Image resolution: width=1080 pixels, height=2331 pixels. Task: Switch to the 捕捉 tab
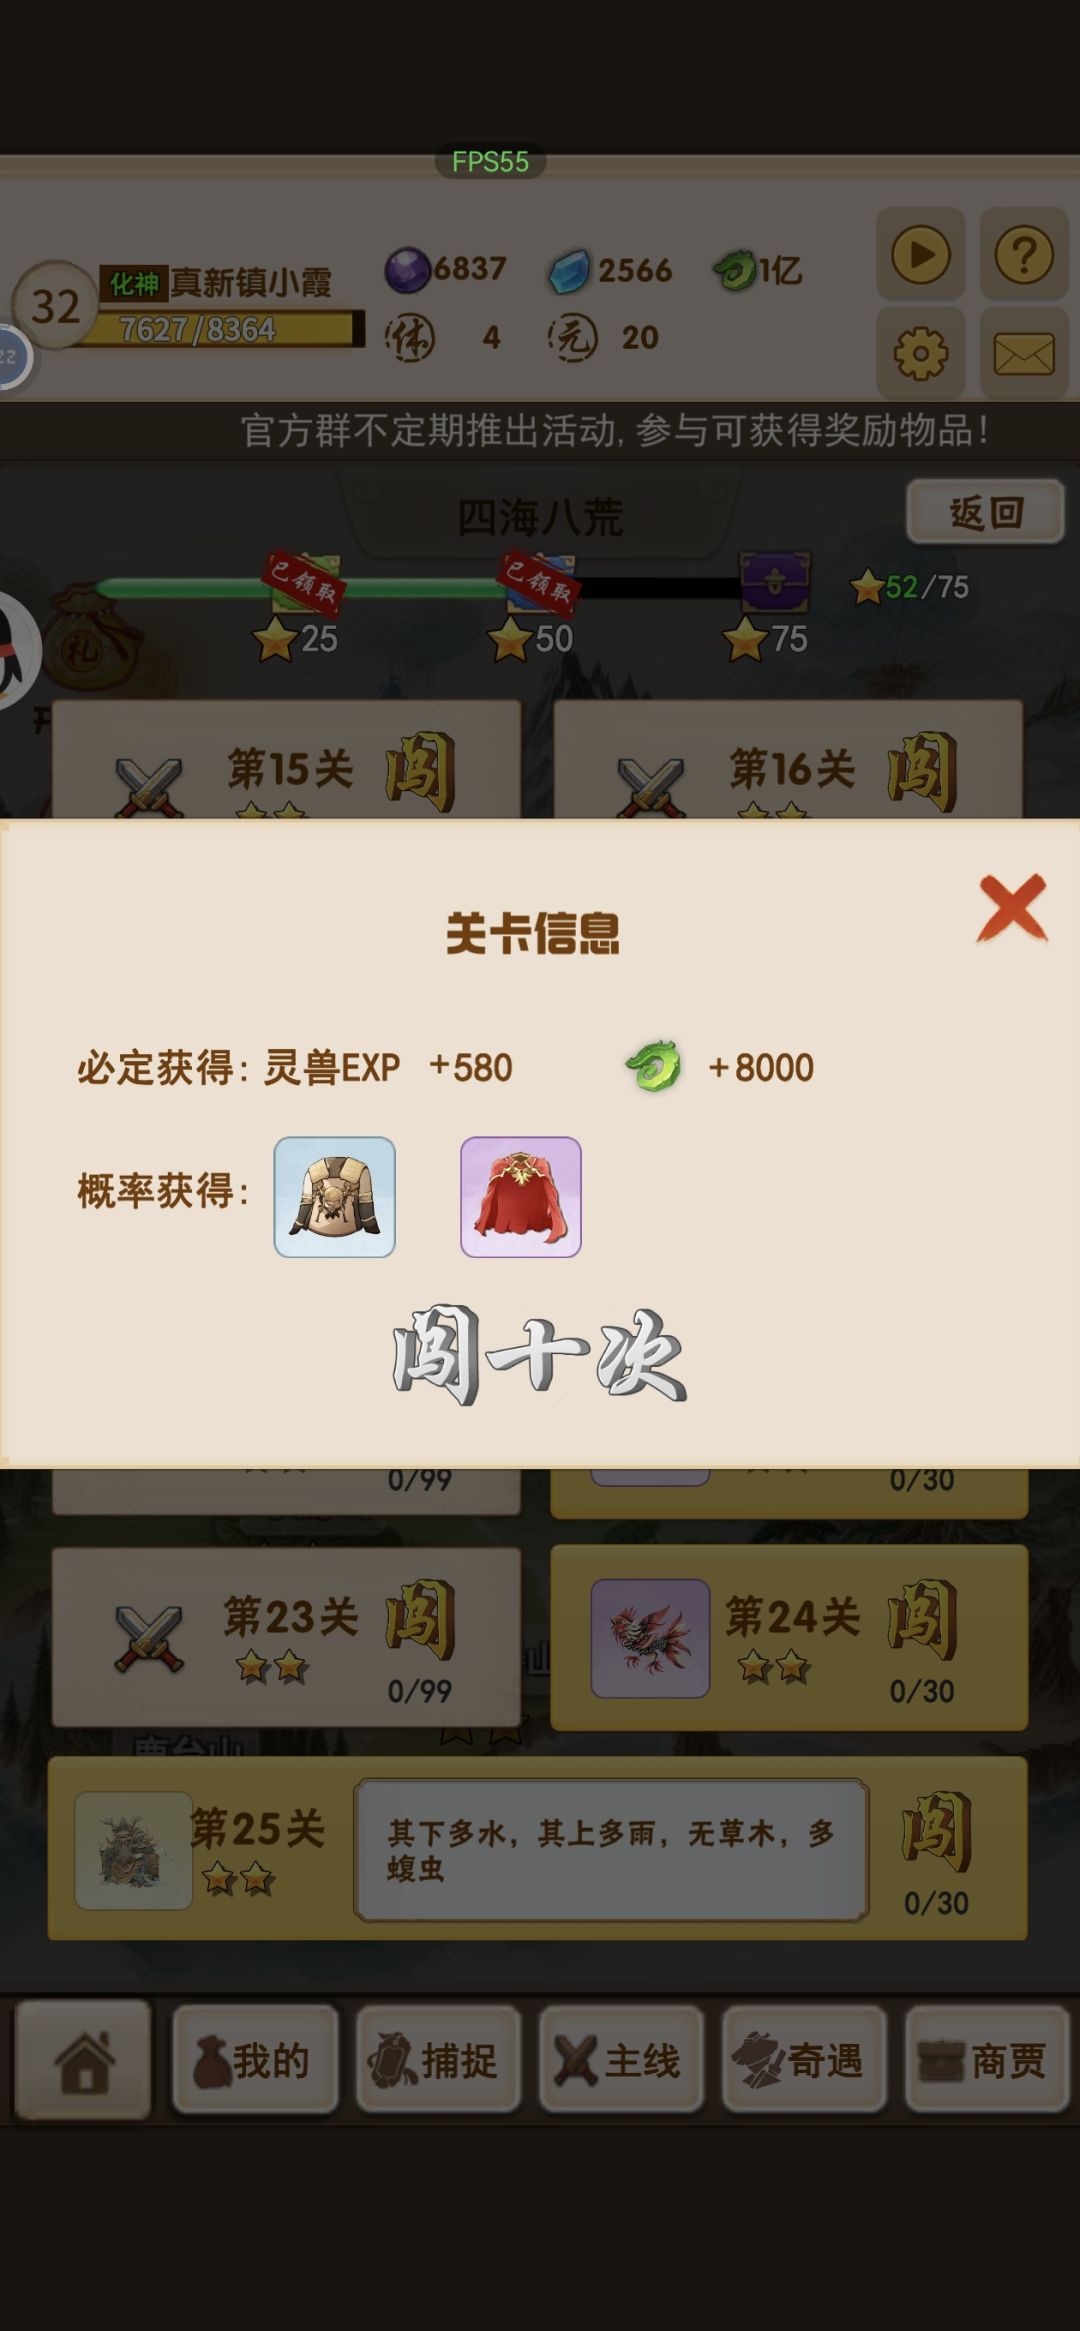[438, 2061]
